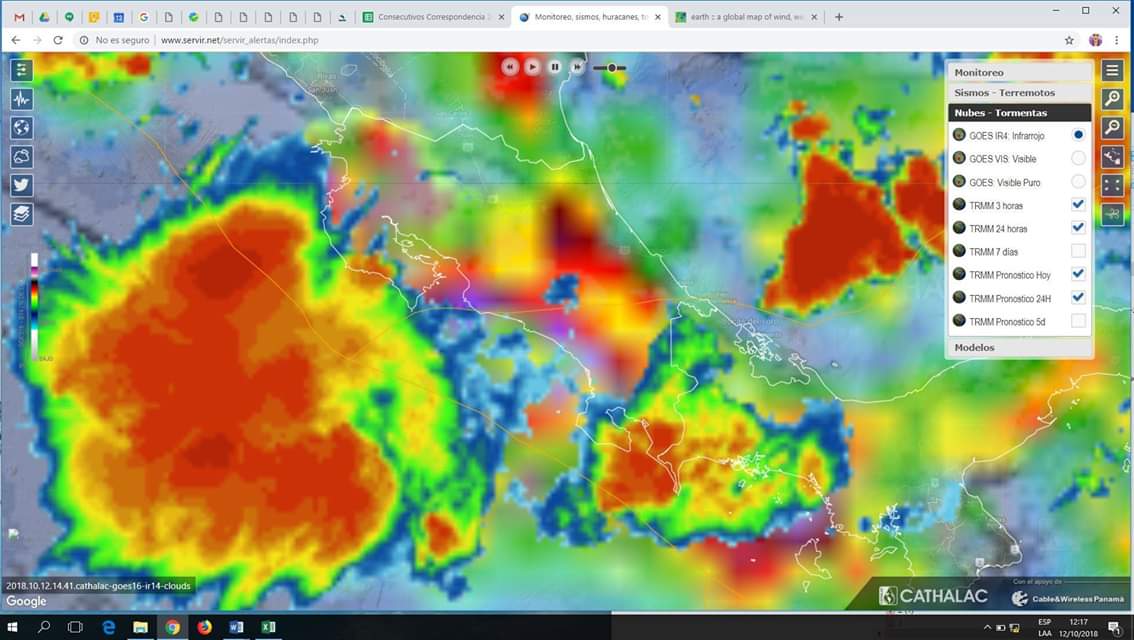The width and height of the screenshot is (1134, 640).
Task: Close the Consecutivos Correspondencia tab
Action: [501, 17]
